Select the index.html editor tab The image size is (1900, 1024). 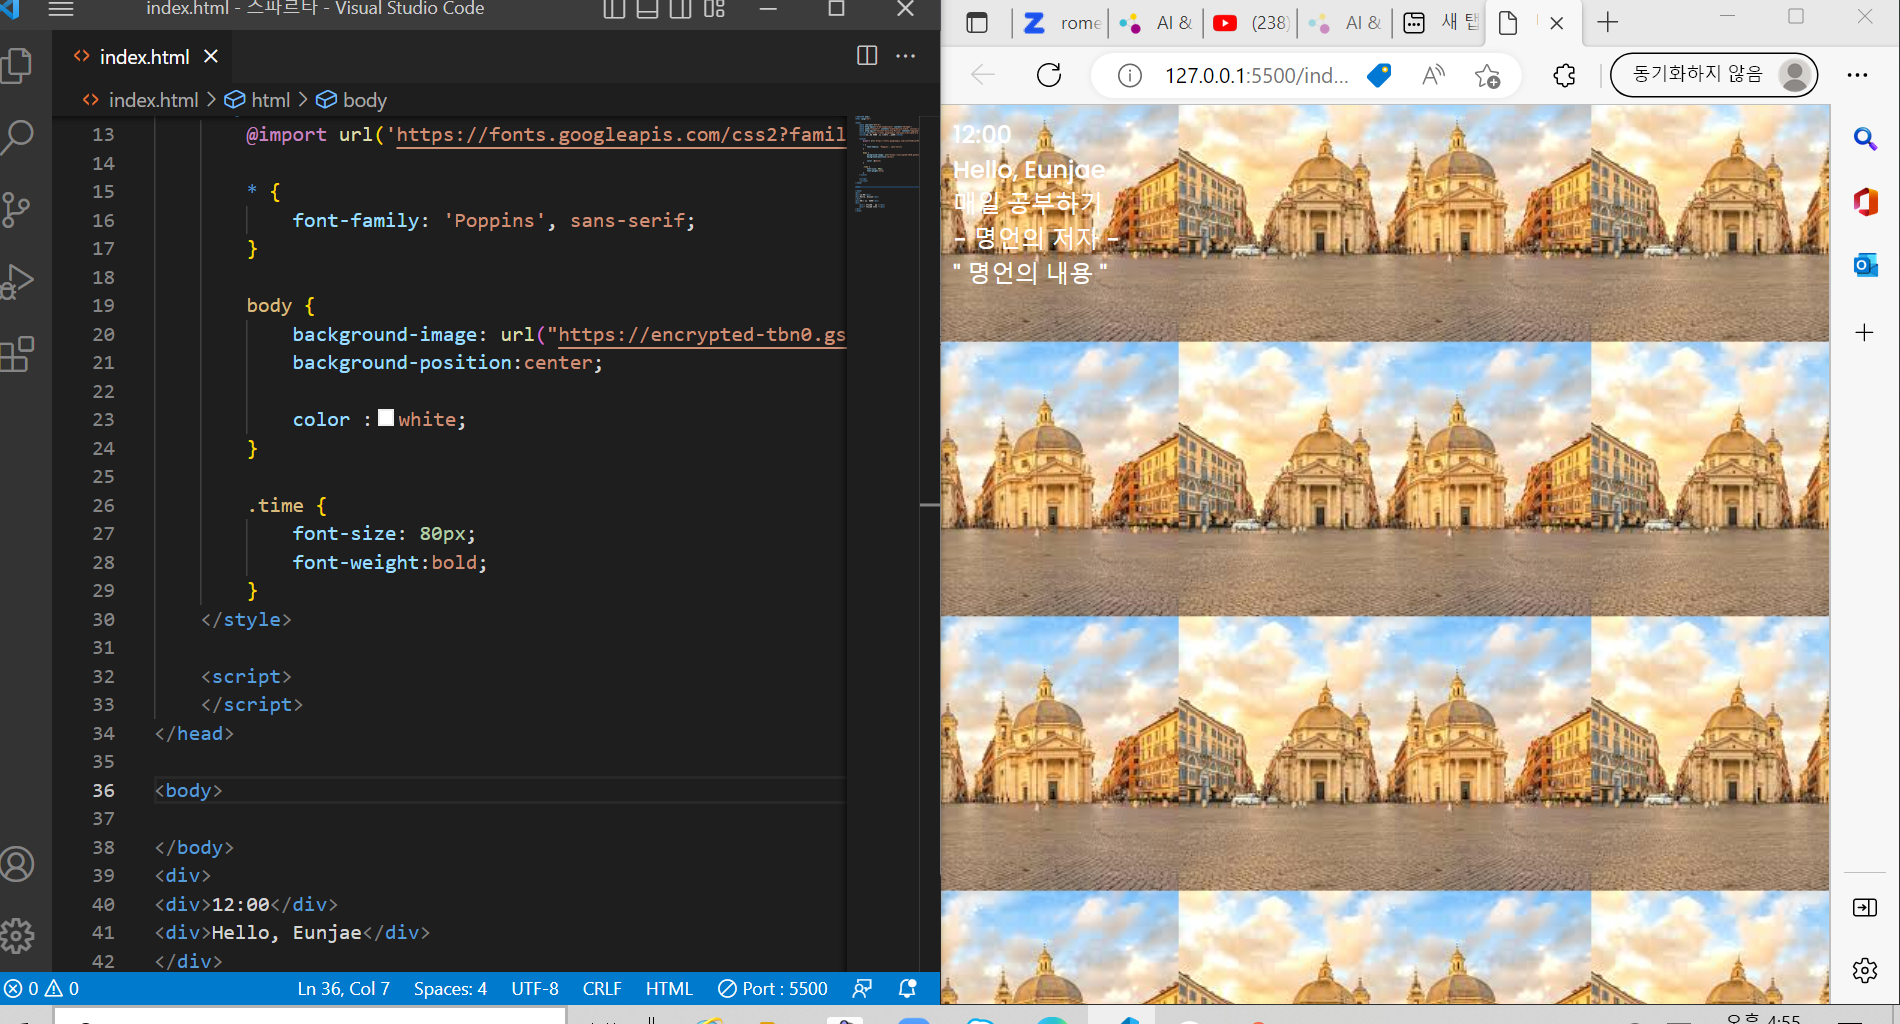point(144,57)
